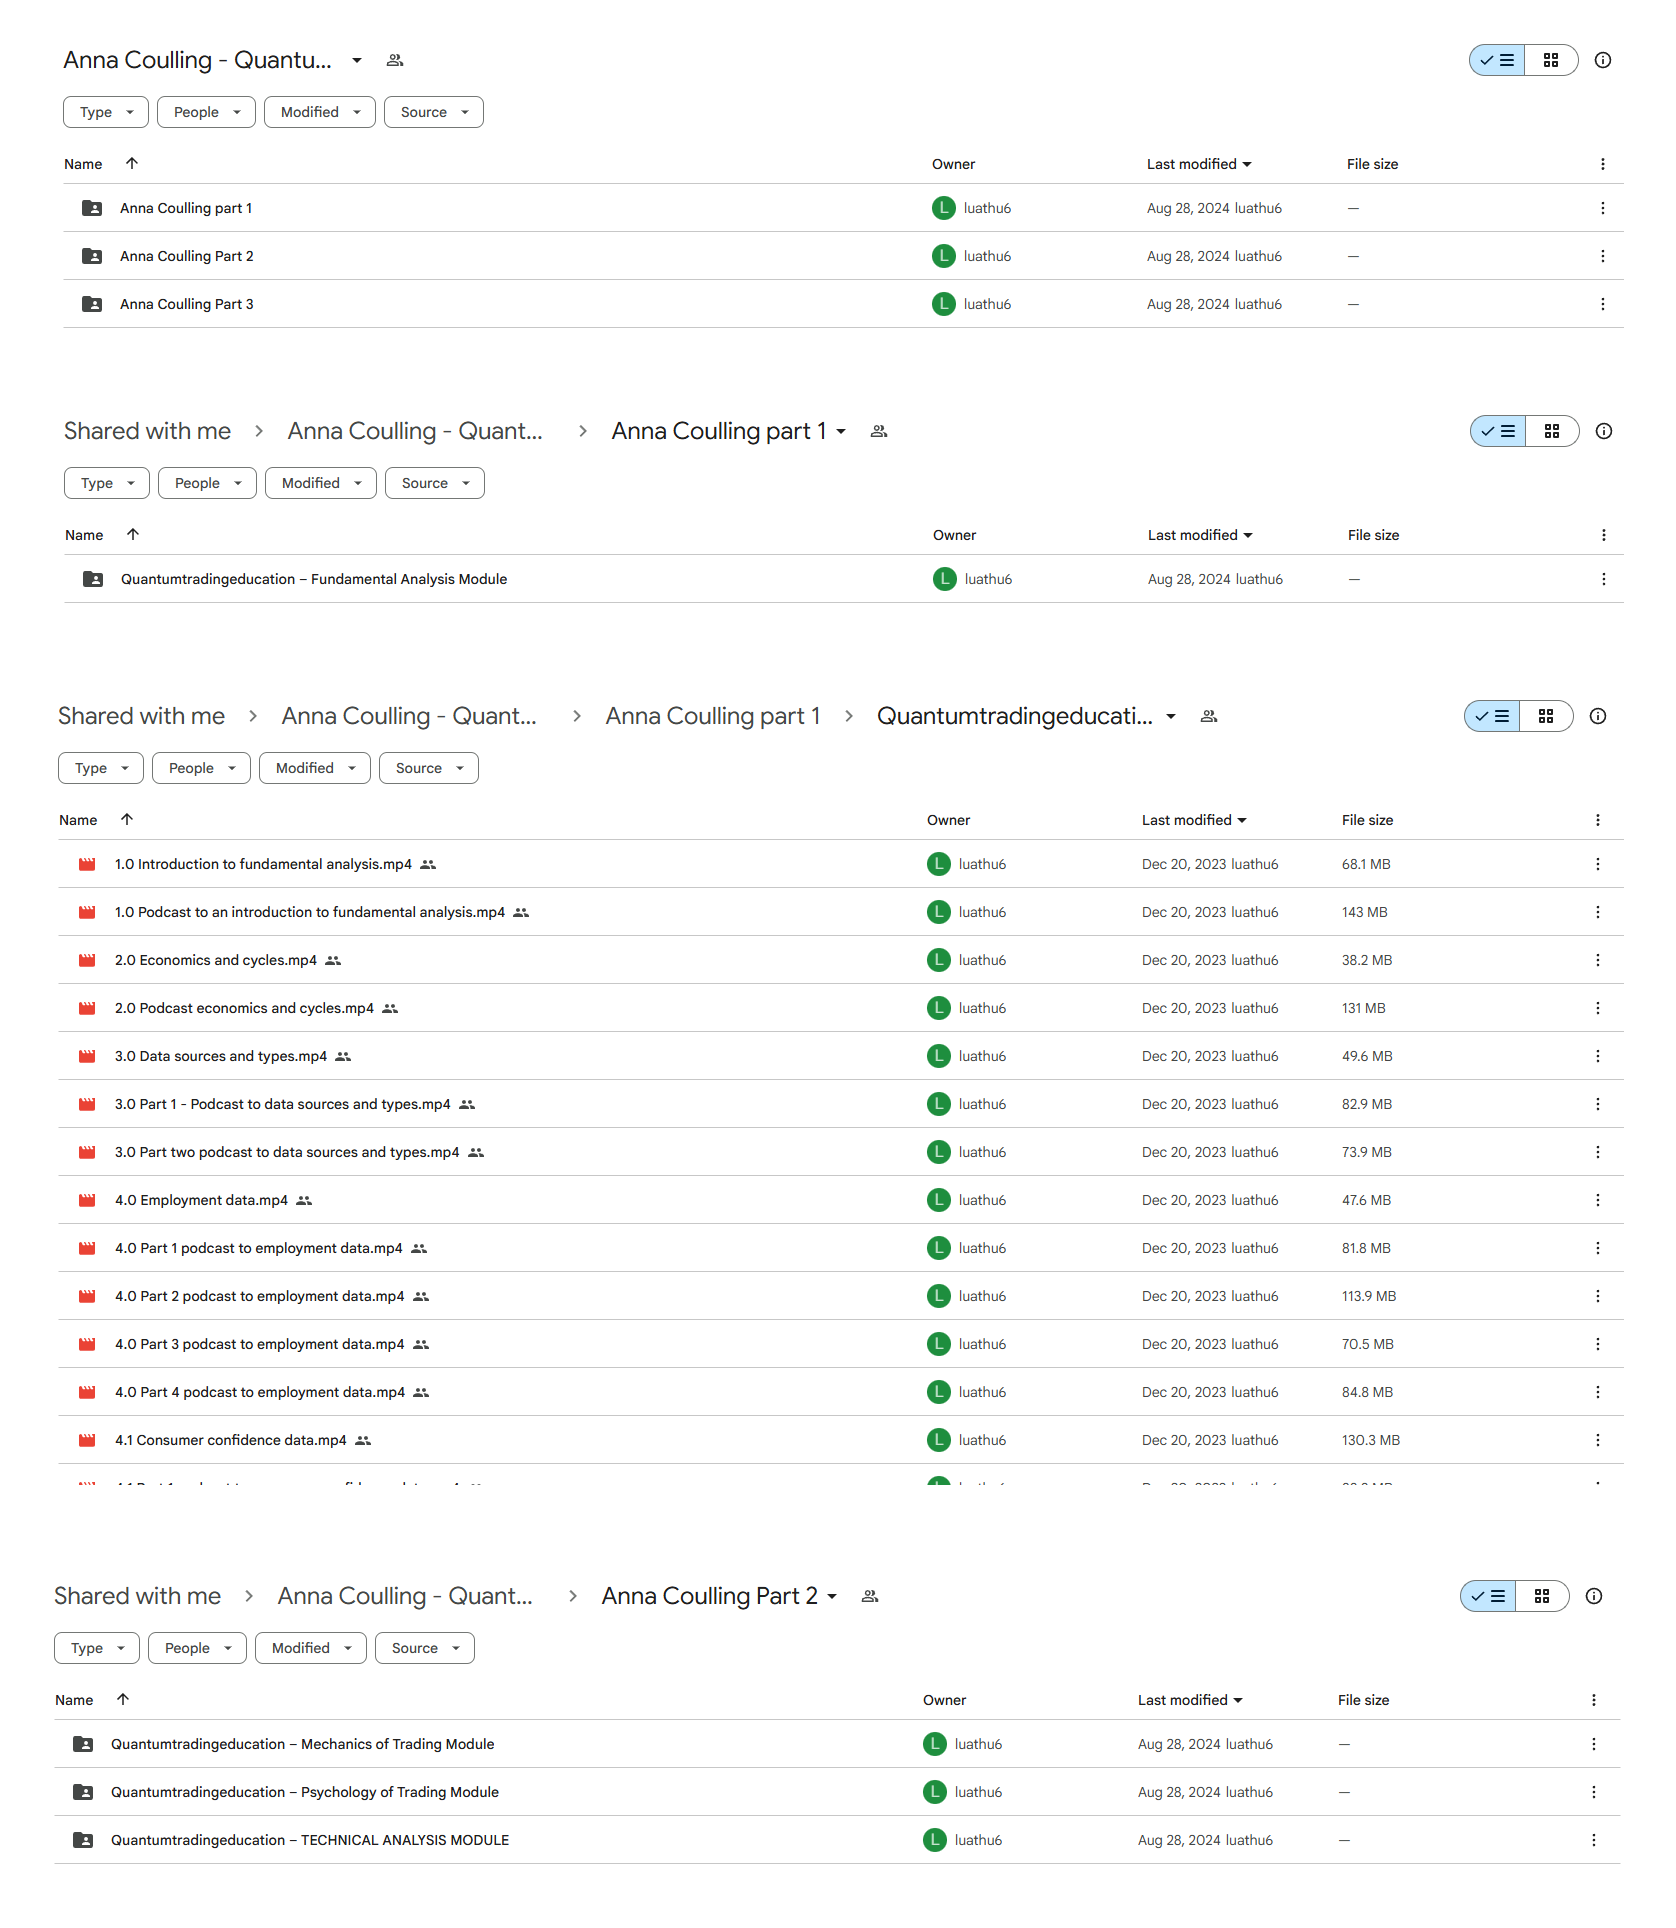Screen dimensions: 1676x1928
Task: Select list layout in Quantumtradingeducati... view
Action: pyautogui.click(x=1492, y=716)
